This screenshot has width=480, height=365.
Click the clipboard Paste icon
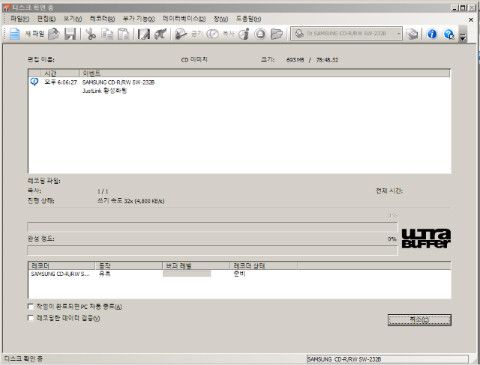(123, 34)
